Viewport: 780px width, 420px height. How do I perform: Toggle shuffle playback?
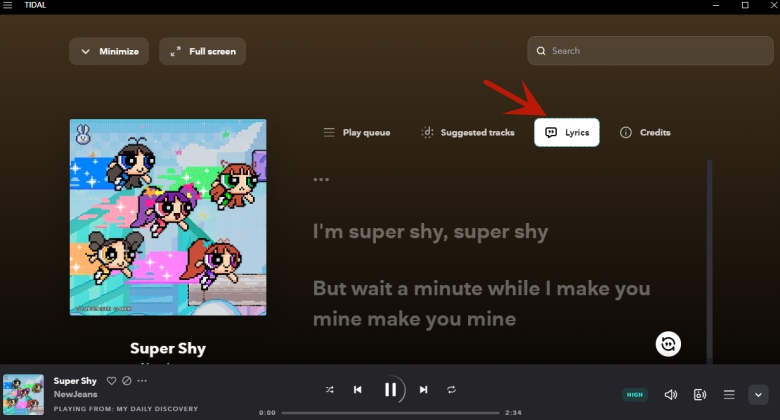[x=329, y=390]
